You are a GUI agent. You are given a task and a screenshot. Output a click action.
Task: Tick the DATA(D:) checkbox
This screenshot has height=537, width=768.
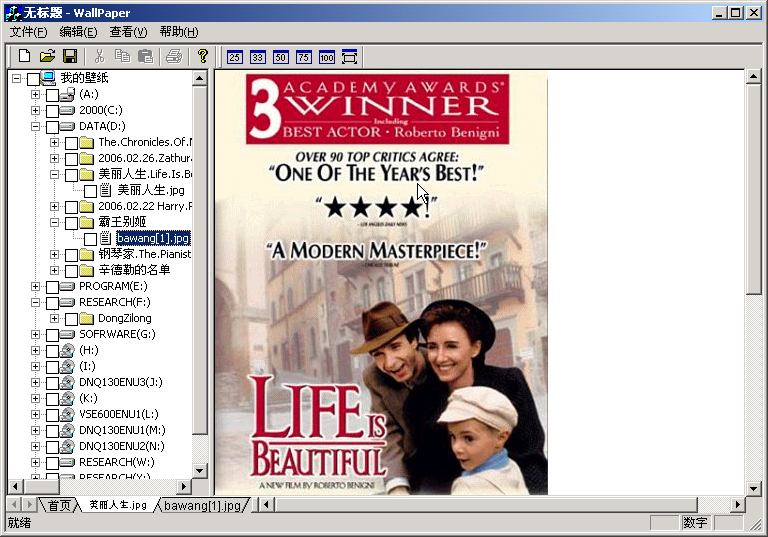coord(52,127)
